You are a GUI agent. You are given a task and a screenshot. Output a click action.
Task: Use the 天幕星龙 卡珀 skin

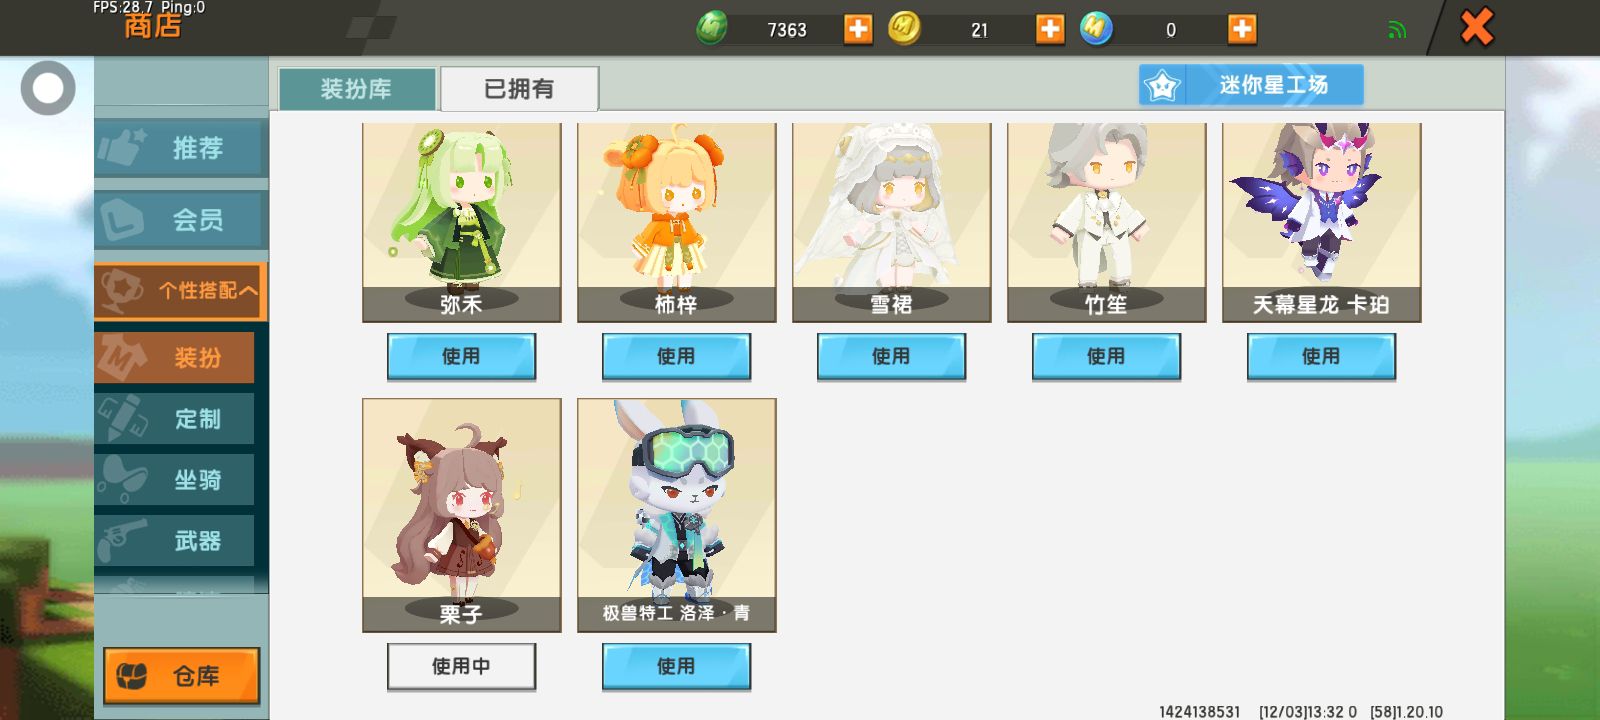(x=1321, y=356)
